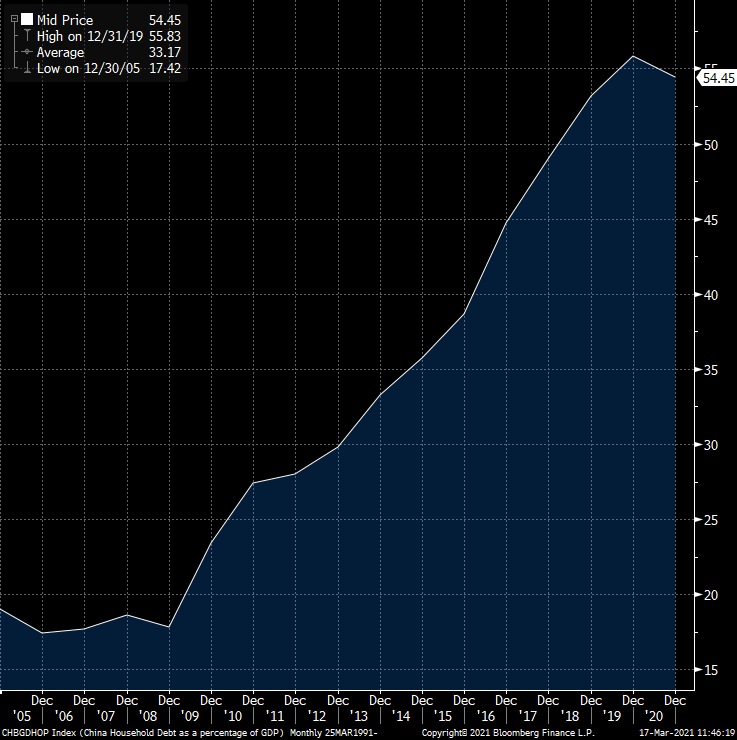Collapse the Mid Price legend tree
This screenshot has height=740, width=737.
tap(13, 20)
